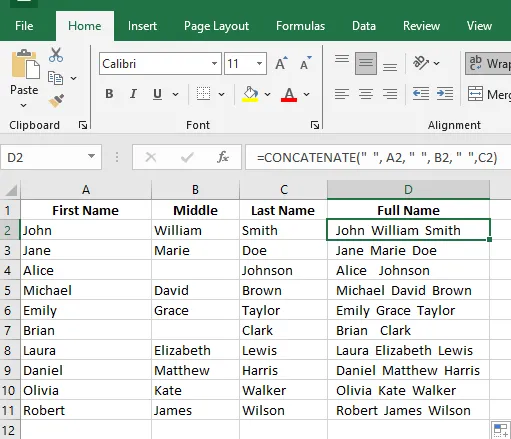Open the Review tab
The height and width of the screenshot is (439, 511).
pyautogui.click(x=421, y=26)
